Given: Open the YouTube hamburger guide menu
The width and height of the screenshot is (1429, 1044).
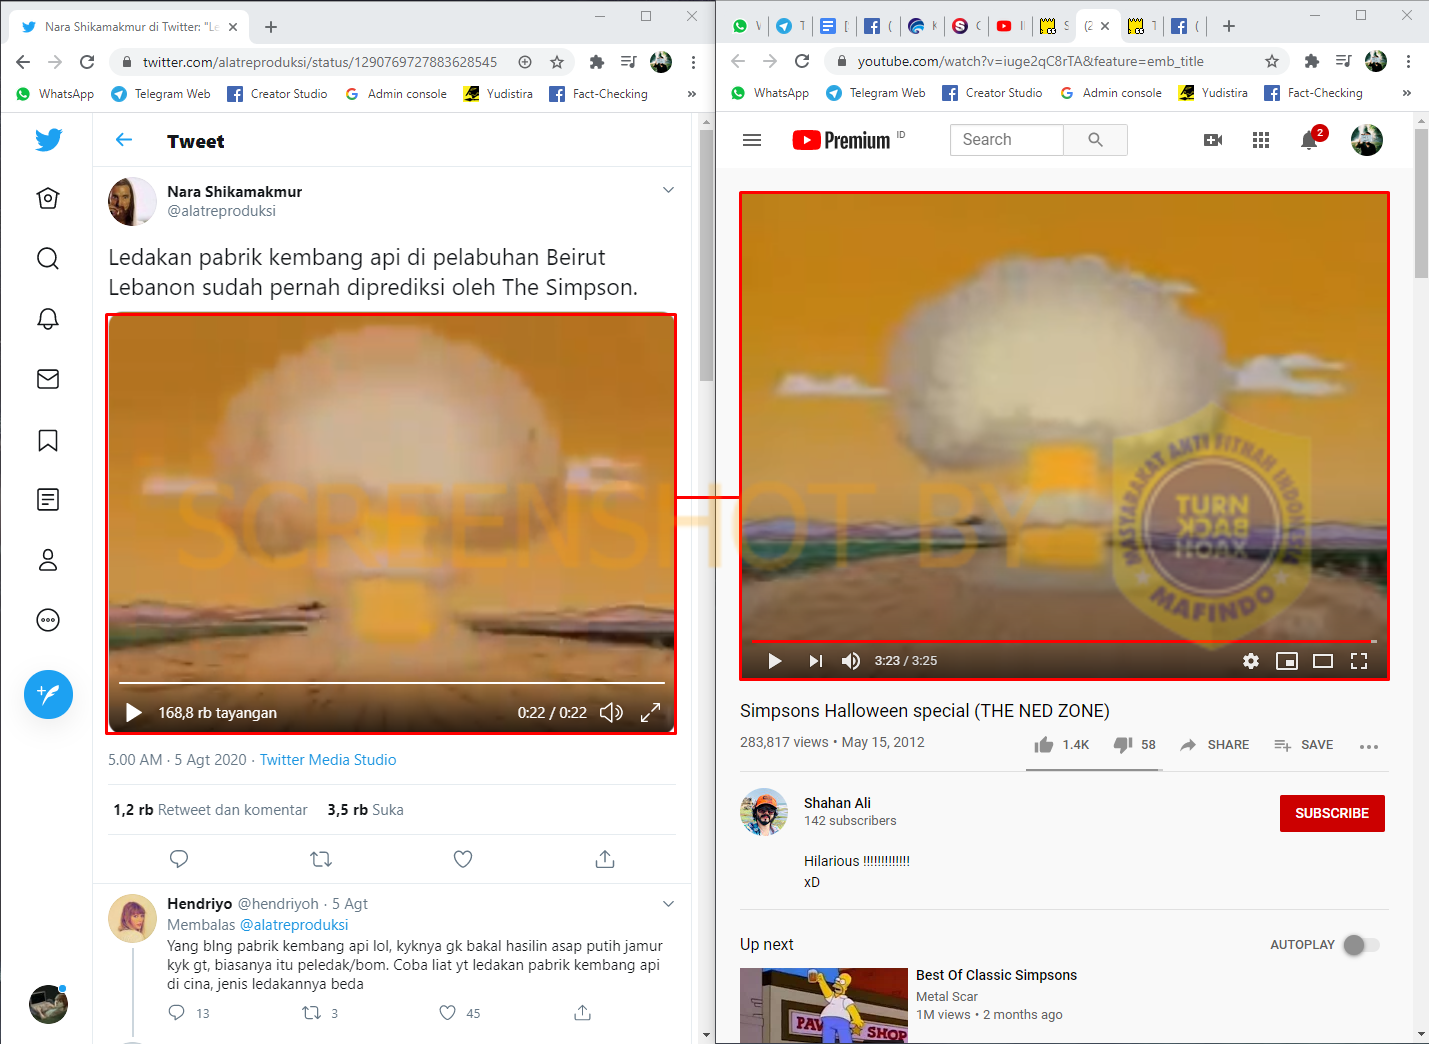Looking at the screenshot, I should (752, 140).
